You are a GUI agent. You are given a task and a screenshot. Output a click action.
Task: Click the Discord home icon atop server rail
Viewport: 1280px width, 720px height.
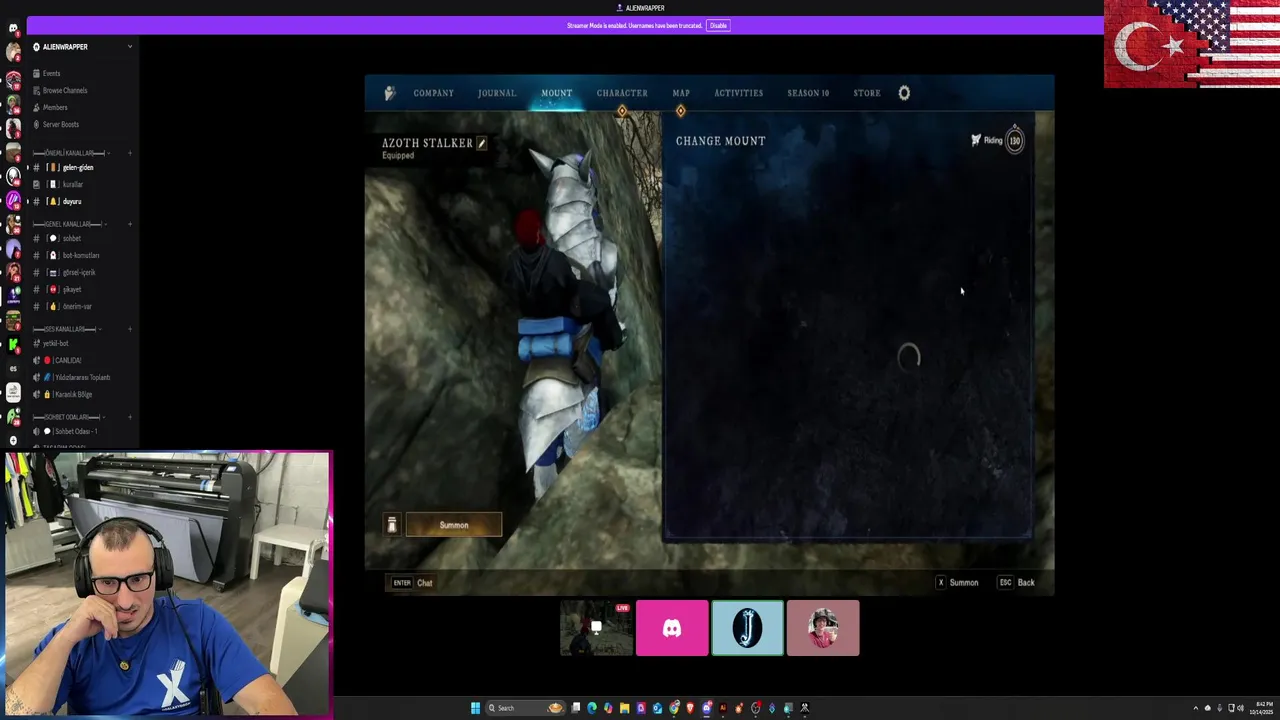point(13,28)
